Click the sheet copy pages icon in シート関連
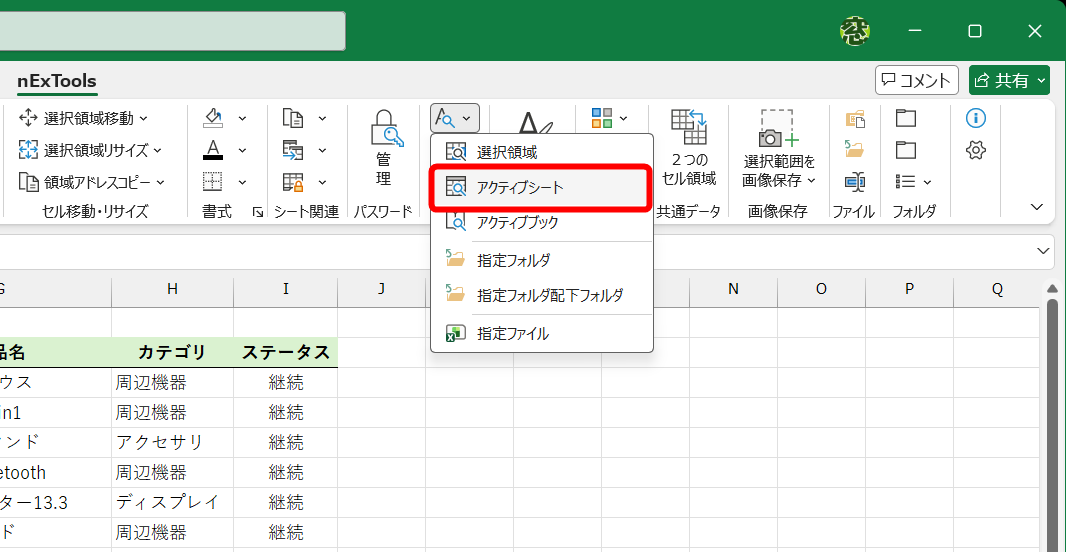This screenshot has height=552, width=1066. pos(293,118)
